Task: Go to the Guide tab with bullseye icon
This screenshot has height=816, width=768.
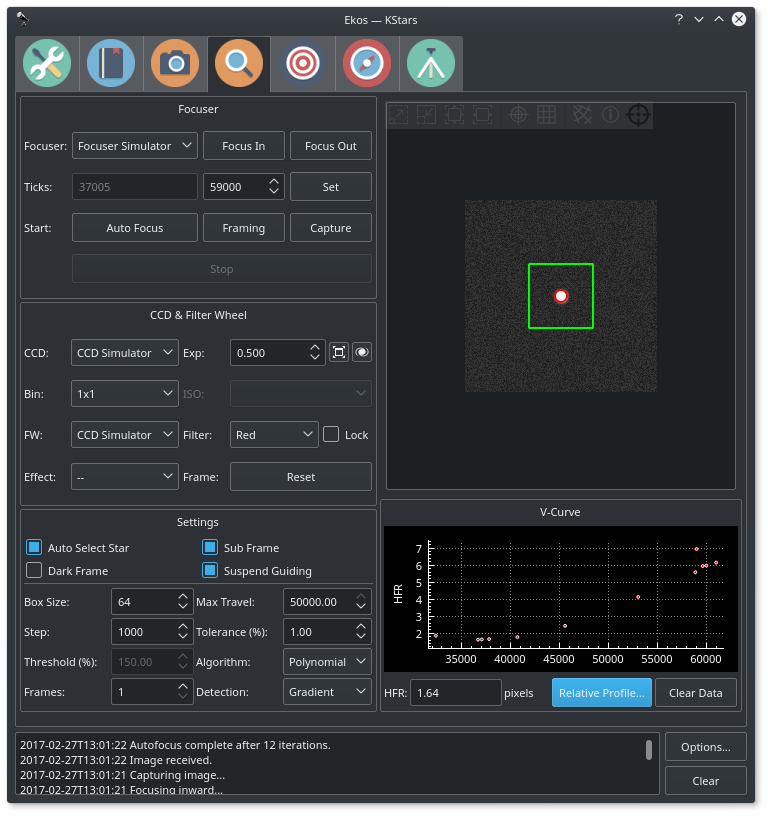Action: click(303, 64)
